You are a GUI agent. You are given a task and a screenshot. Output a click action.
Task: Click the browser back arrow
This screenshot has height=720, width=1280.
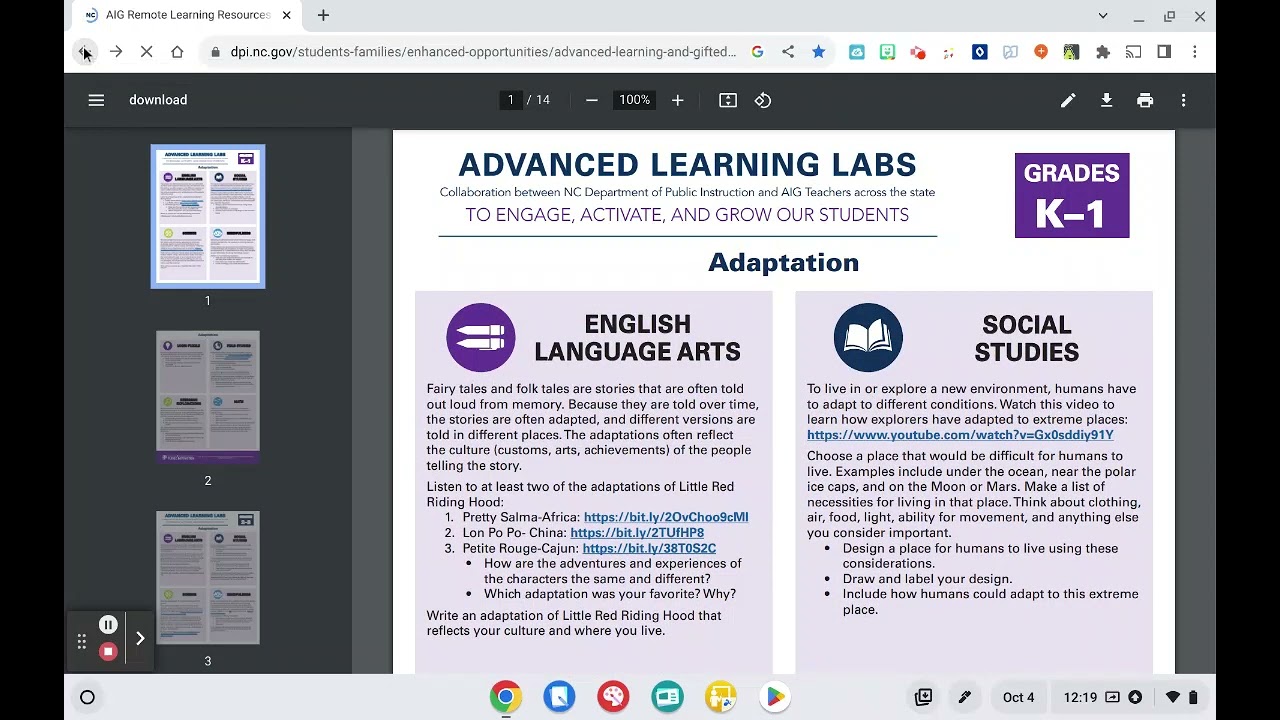(x=85, y=52)
